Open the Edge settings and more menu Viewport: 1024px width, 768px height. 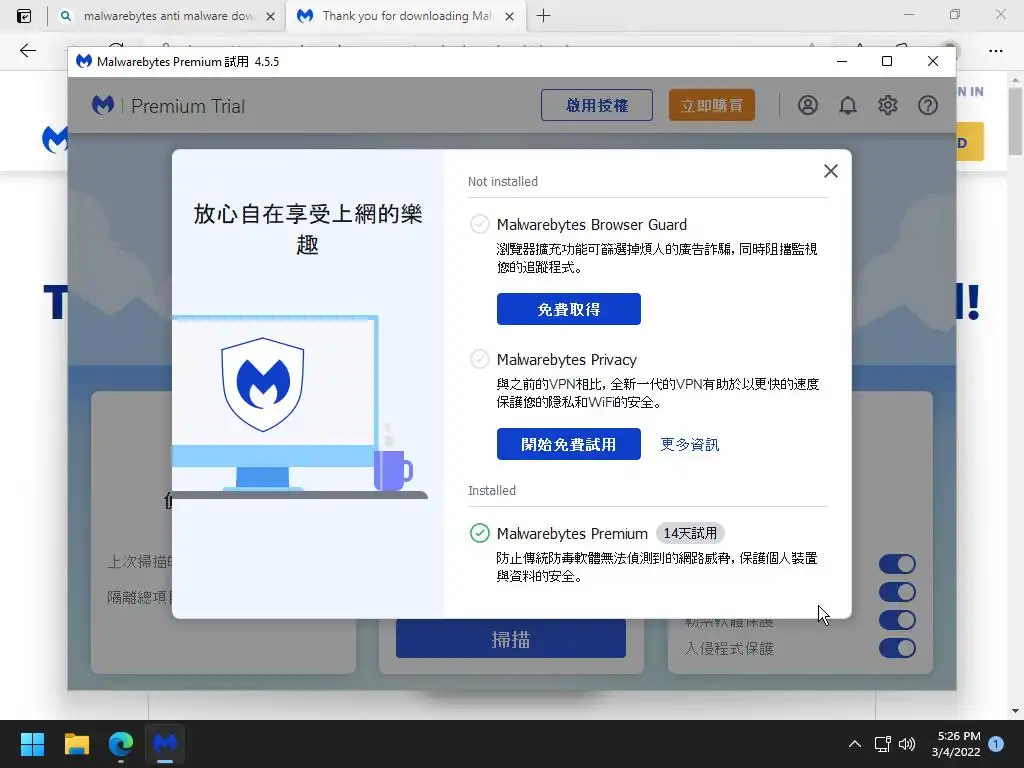995,50
